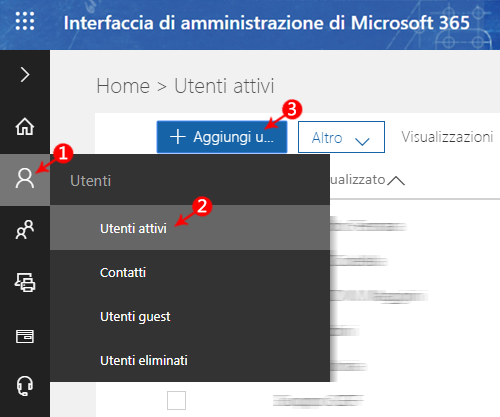The width and height of the screenshot is (500, 417).
Task: Click the Microsoft 365 admin center title
Action: (x=267, y=23)
